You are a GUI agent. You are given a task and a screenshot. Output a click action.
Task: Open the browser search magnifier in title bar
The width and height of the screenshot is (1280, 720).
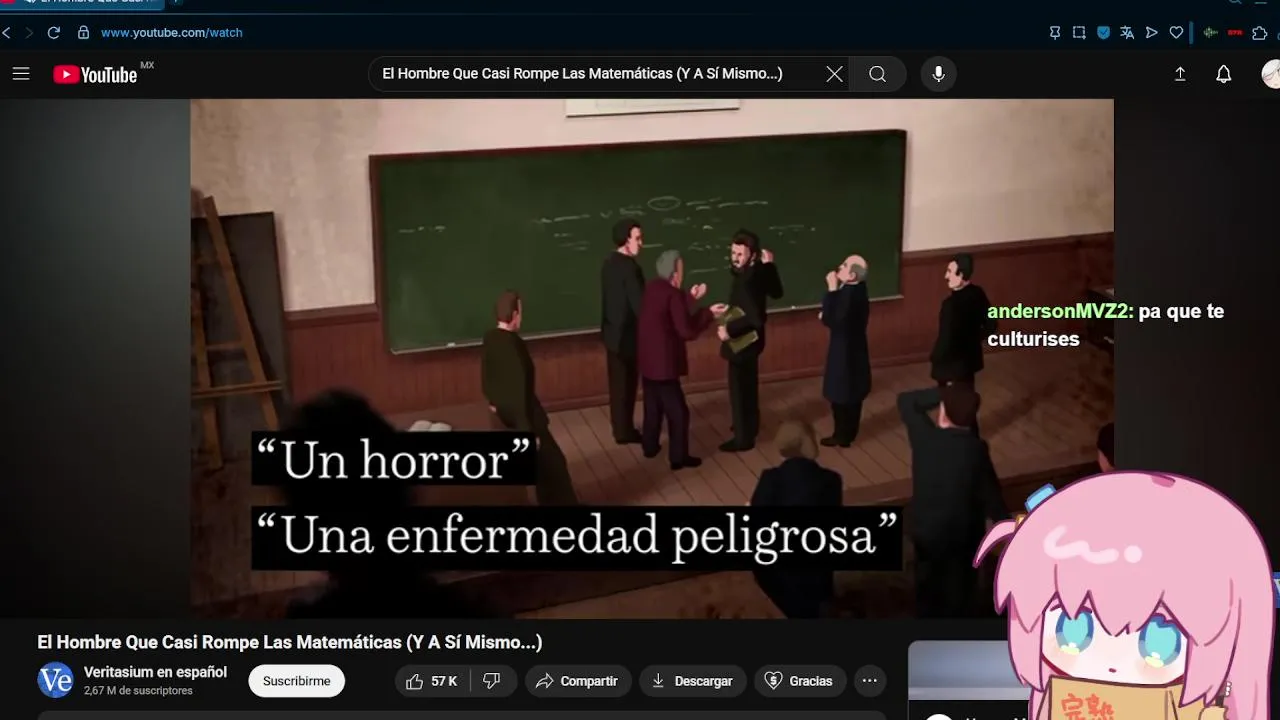tap(1235, 3)
